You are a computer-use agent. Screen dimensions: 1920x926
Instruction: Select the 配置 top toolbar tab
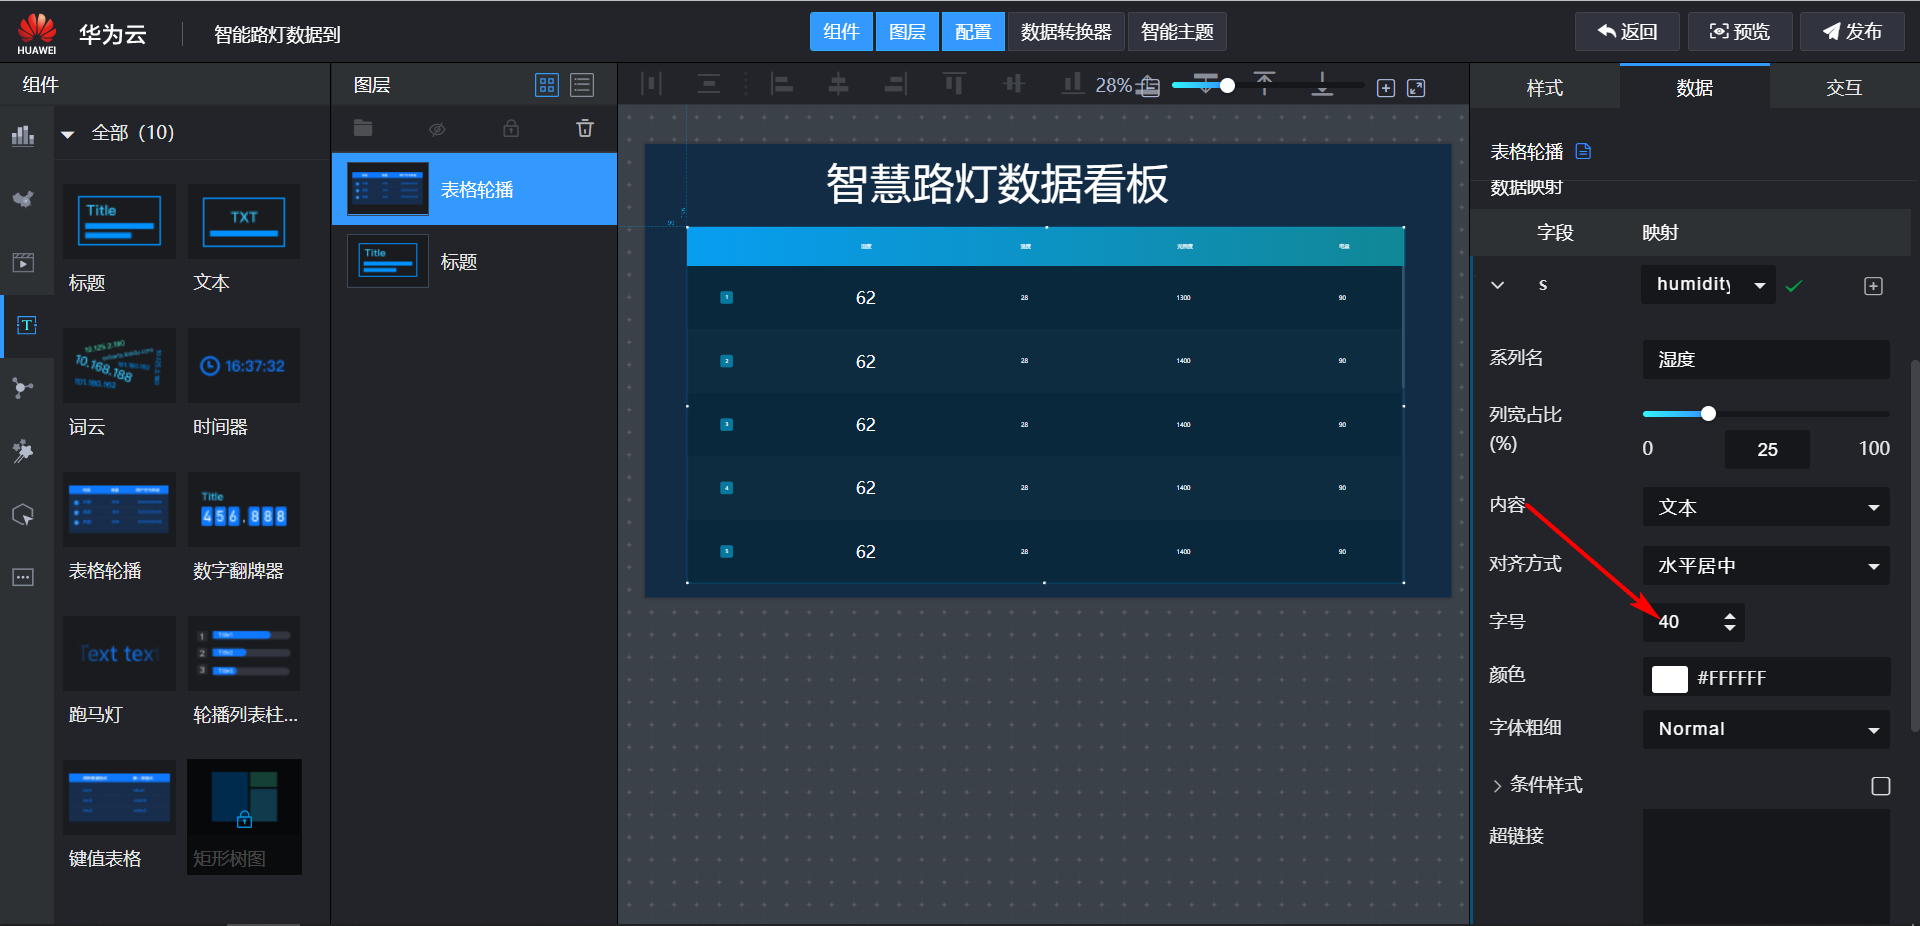point(973,32)
